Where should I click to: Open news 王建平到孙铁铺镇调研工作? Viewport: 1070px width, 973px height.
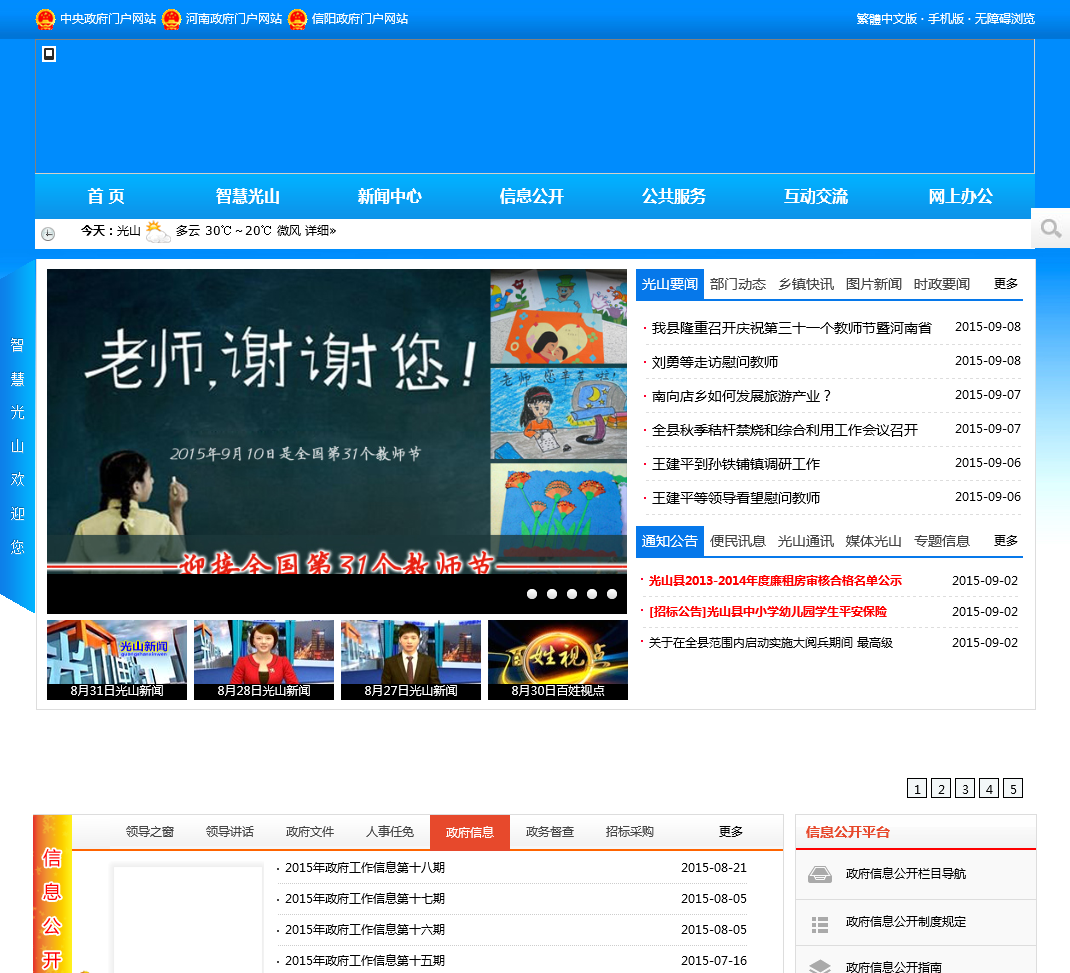pos(736,465)
